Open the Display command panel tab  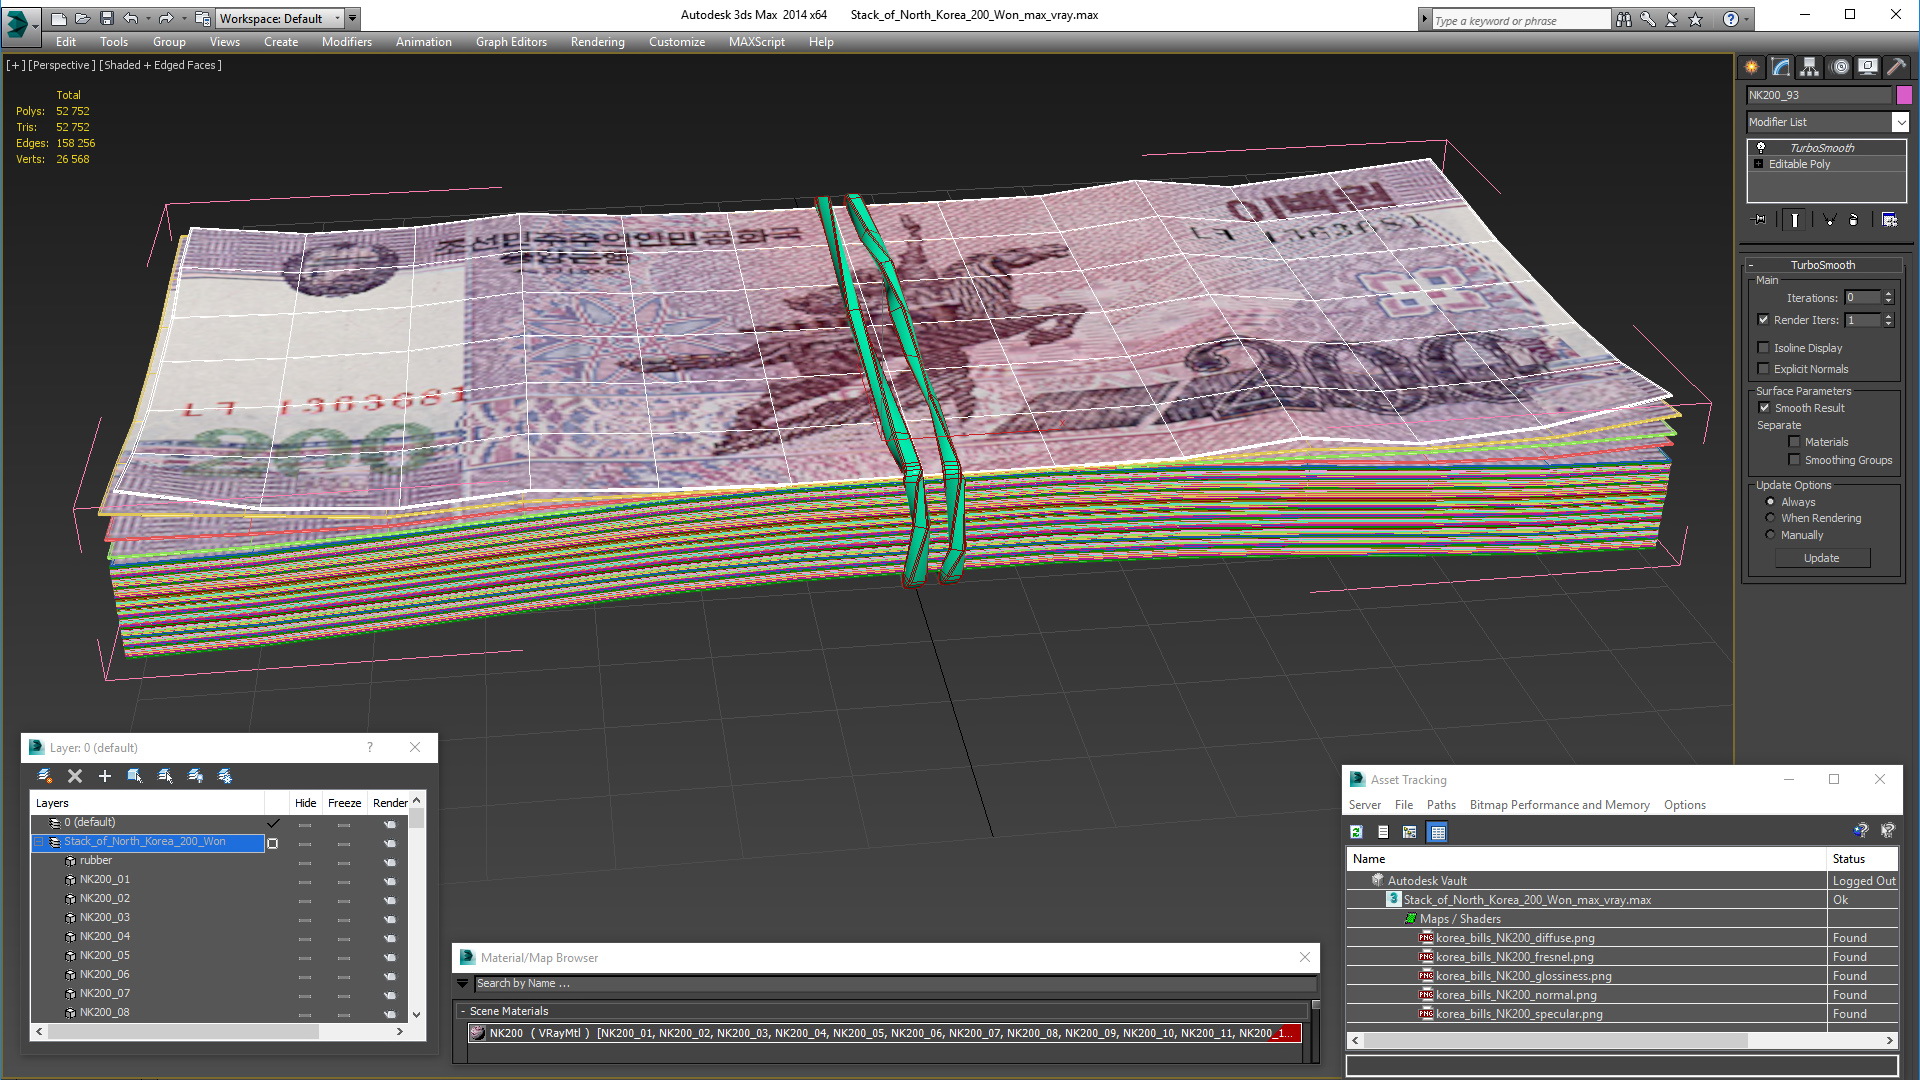[1868, 67]
